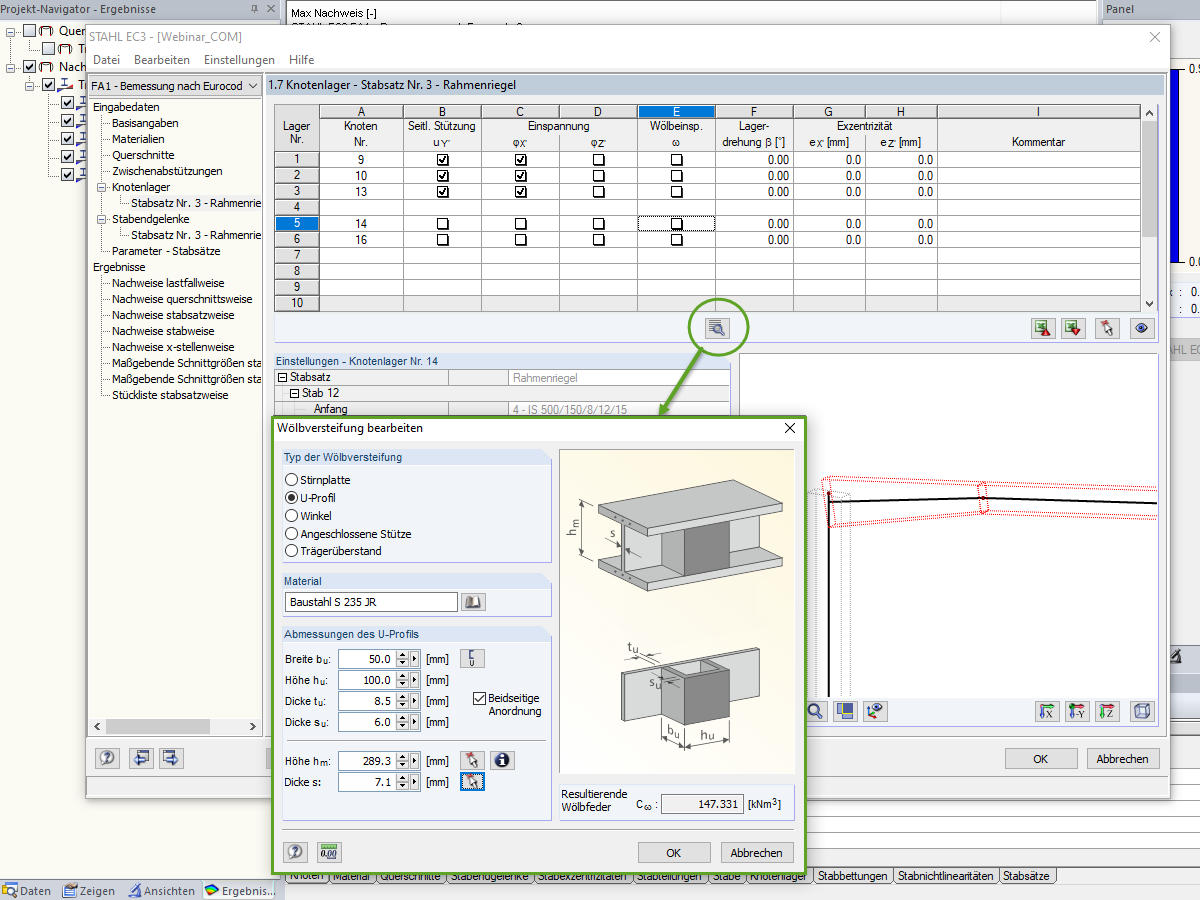Image resolution: width=1200 pixels, height=900 pixels.
Task: Click pick icon next to Höhe hm
Action: tap(473, 761)
